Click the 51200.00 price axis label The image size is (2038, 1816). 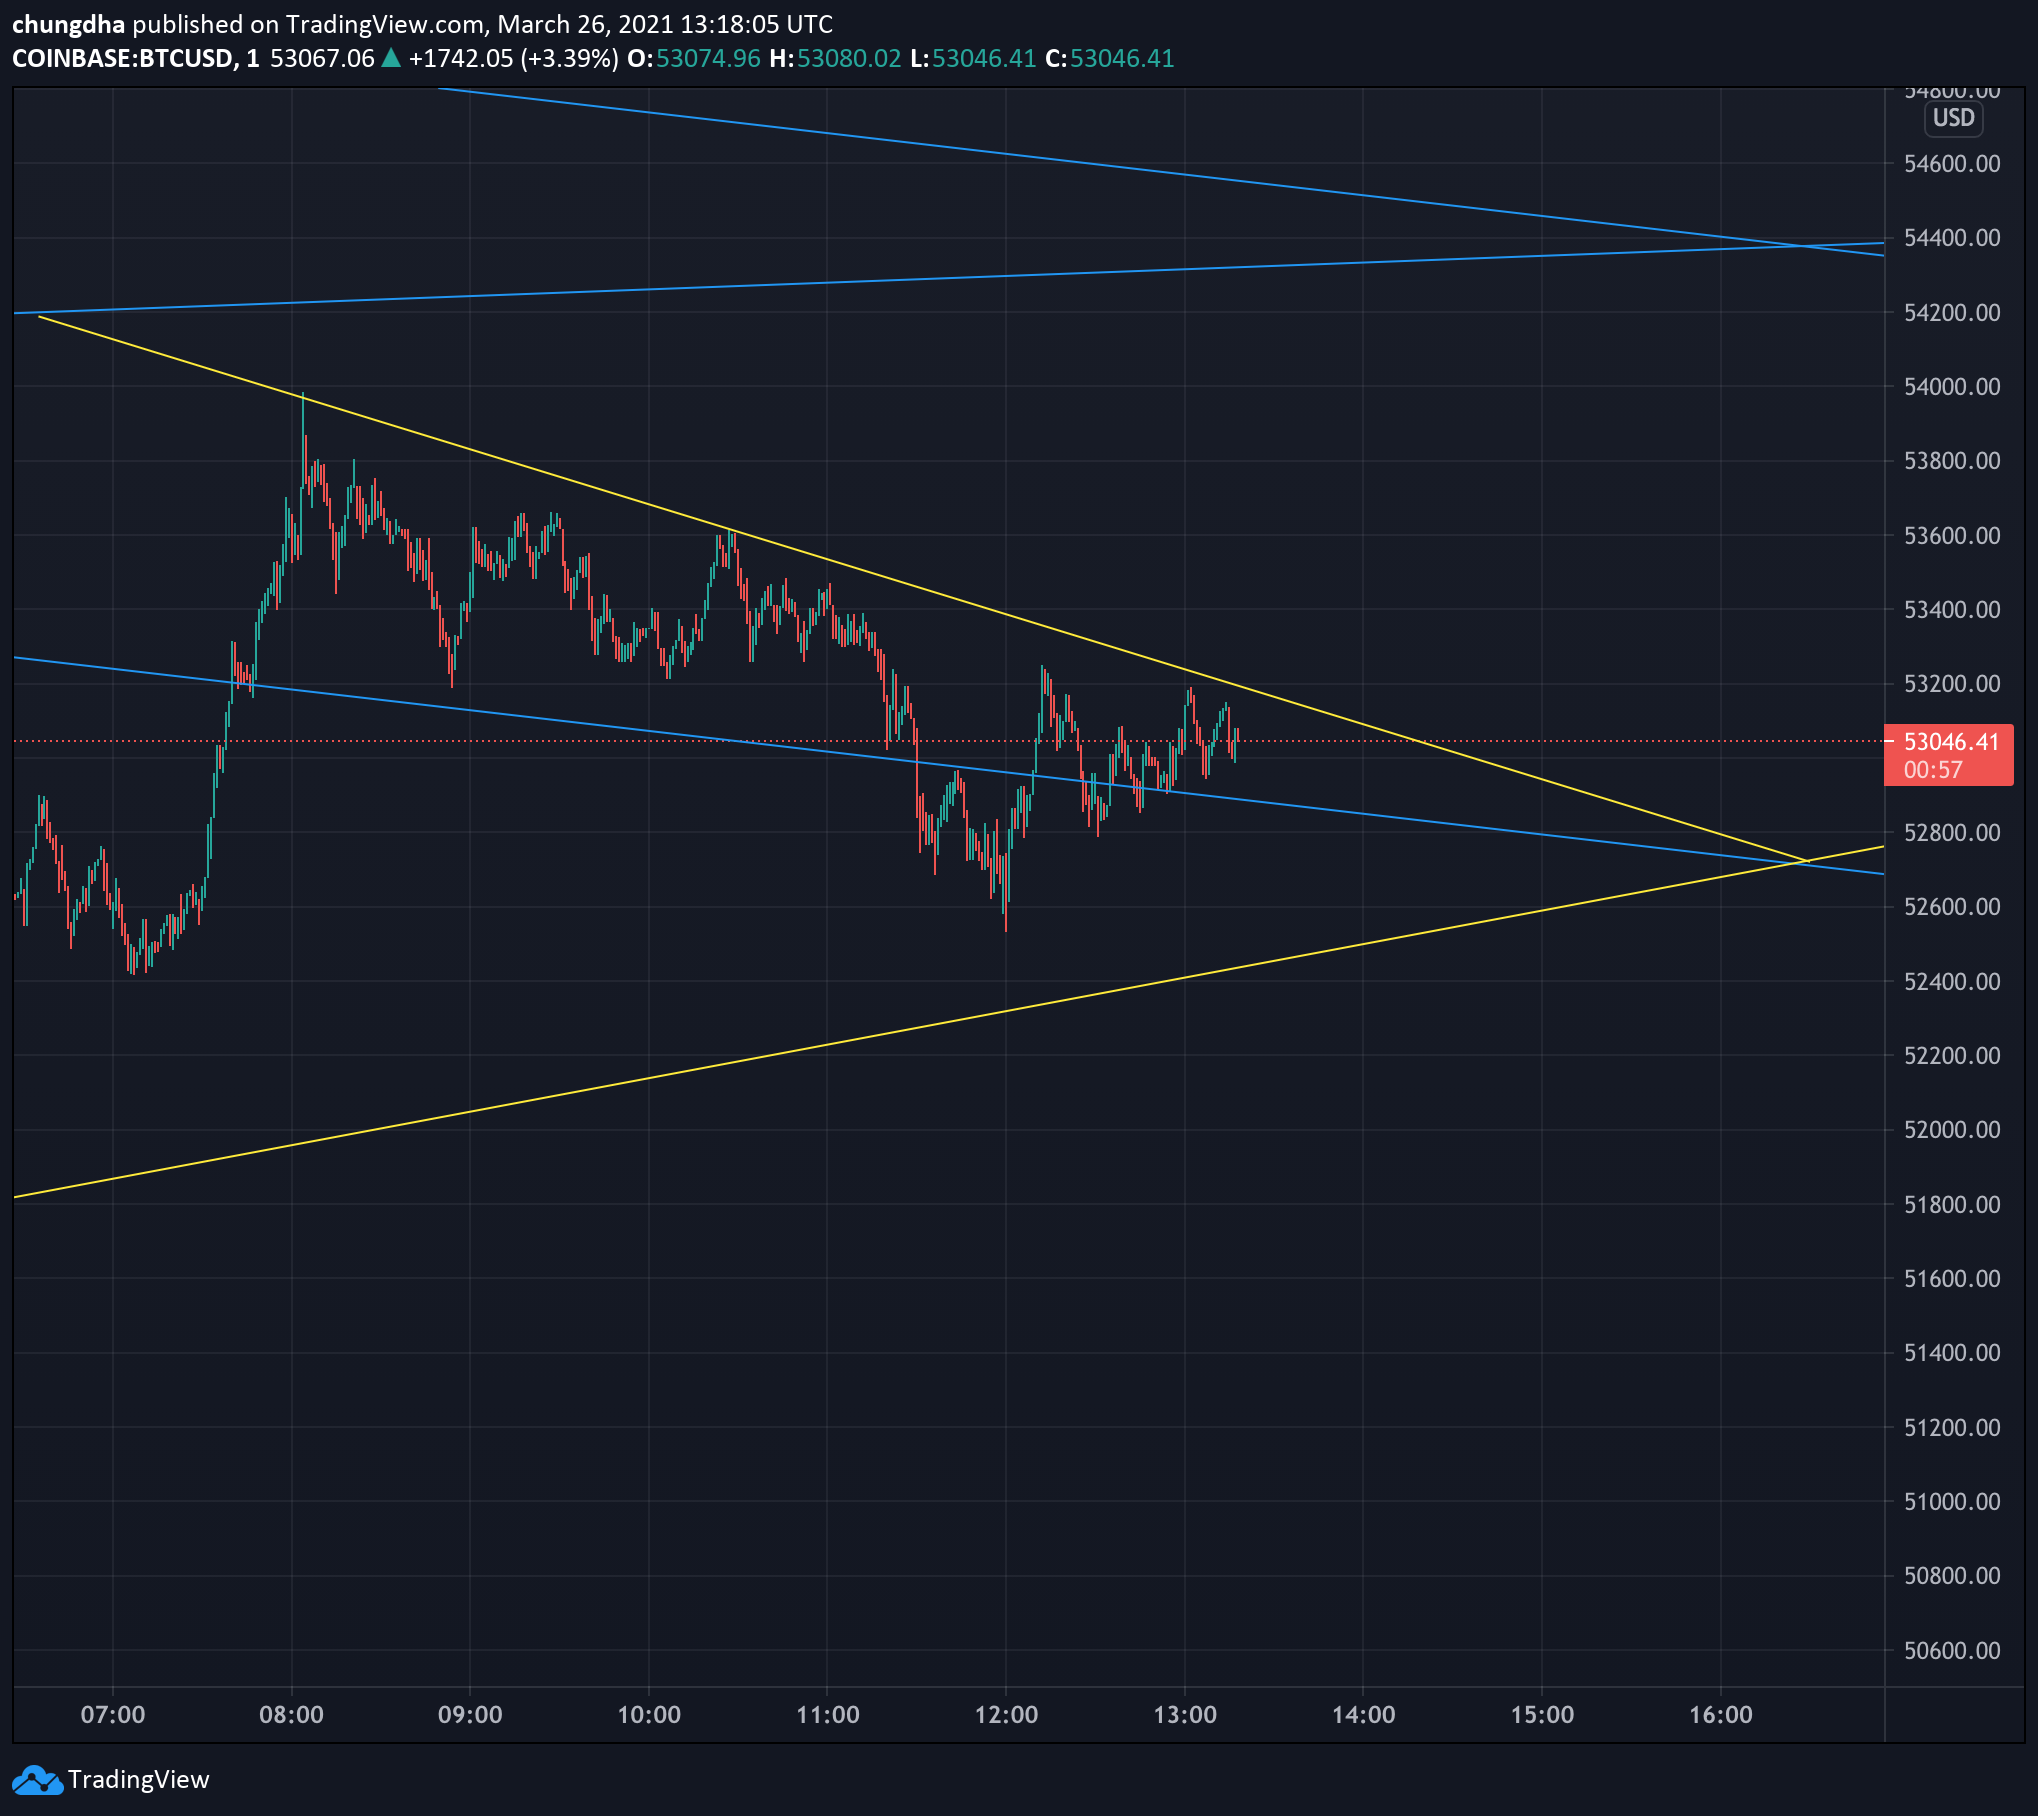coord(1952,1428)
